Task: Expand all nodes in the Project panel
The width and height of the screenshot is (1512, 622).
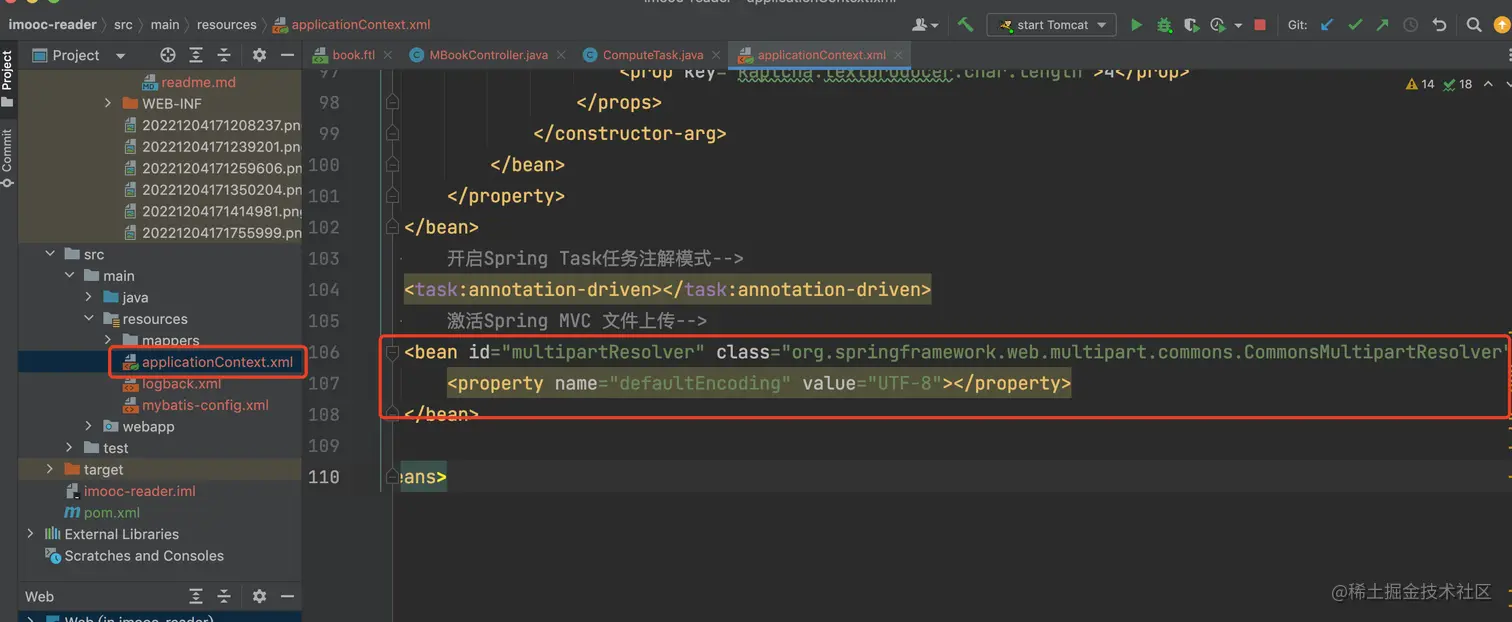Action: pos(196,55)
